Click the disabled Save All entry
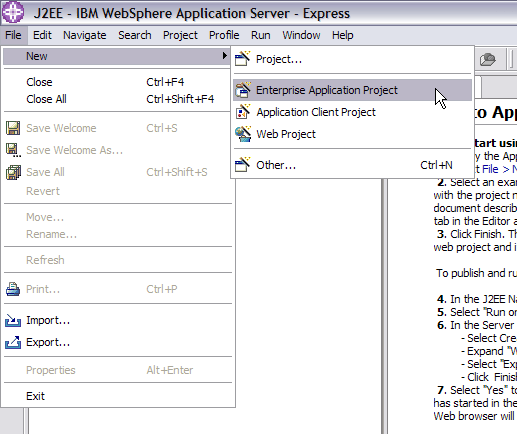 click(117, 172)
